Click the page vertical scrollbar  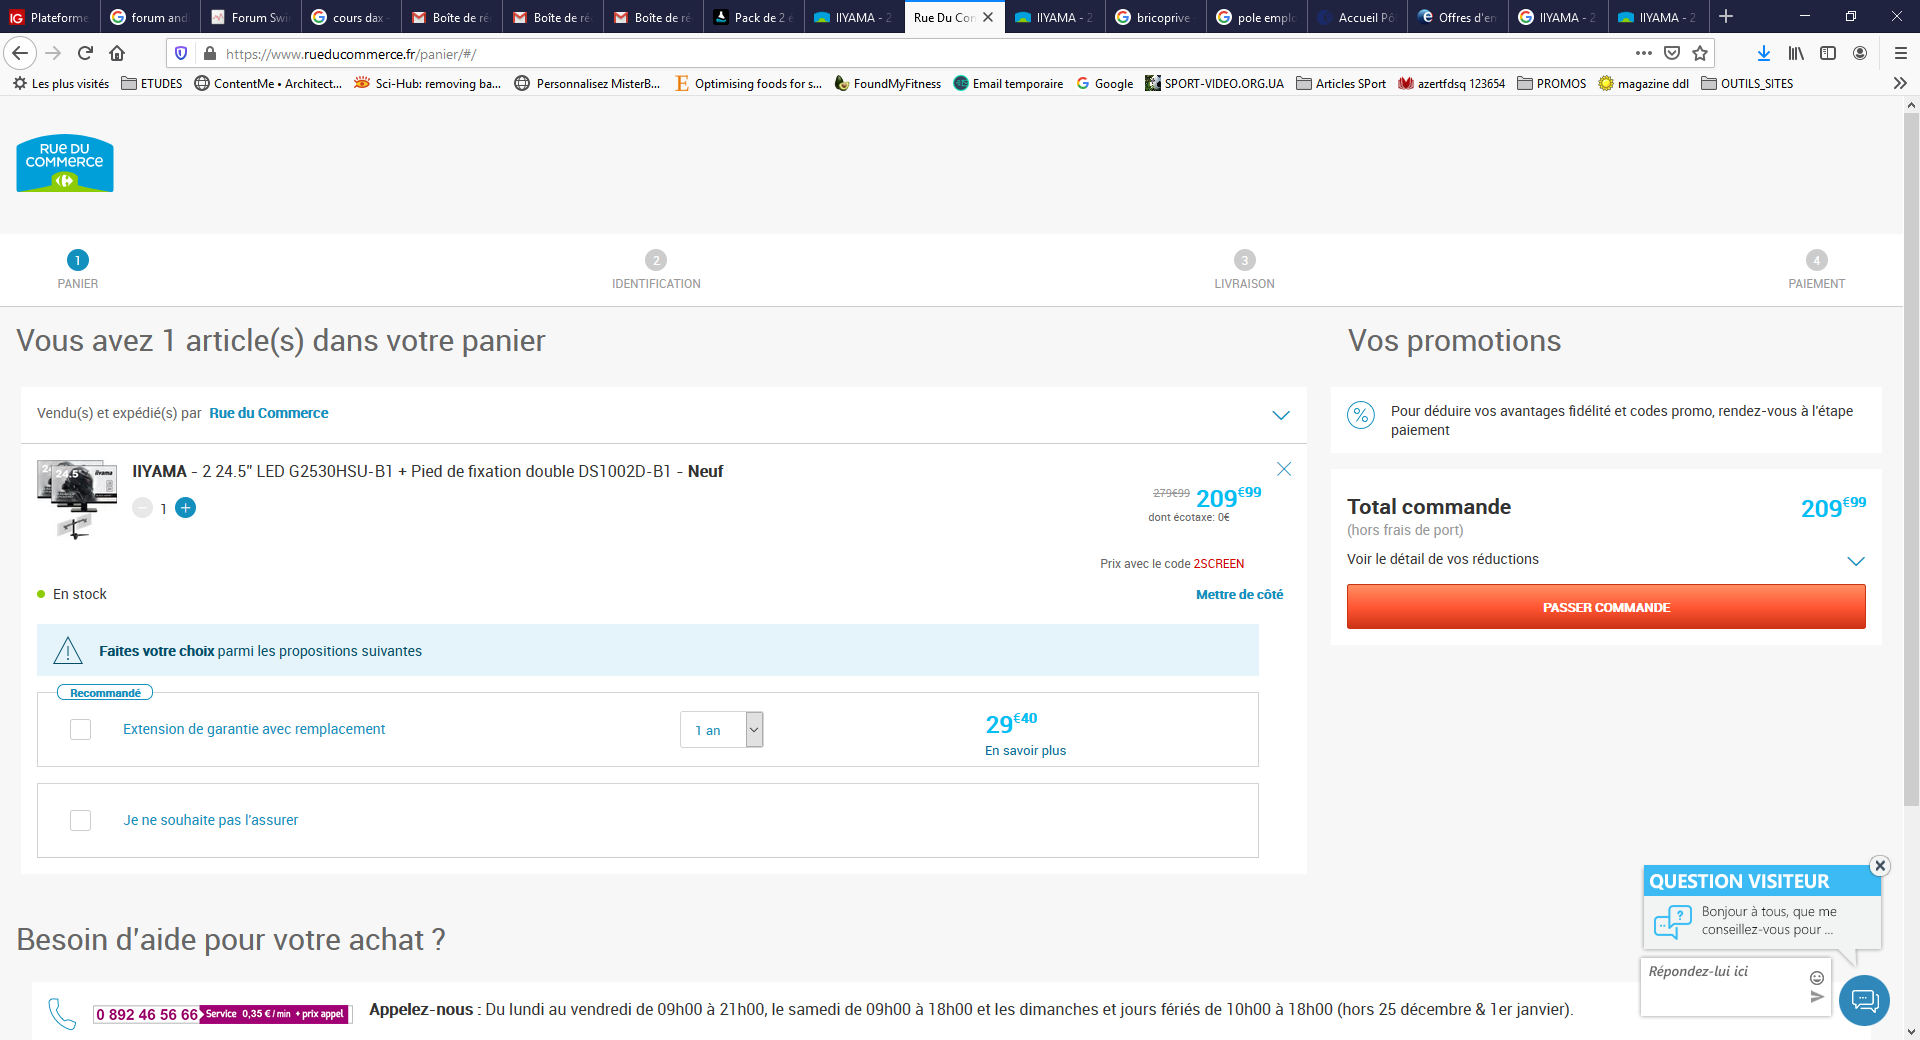point(1911,460)
